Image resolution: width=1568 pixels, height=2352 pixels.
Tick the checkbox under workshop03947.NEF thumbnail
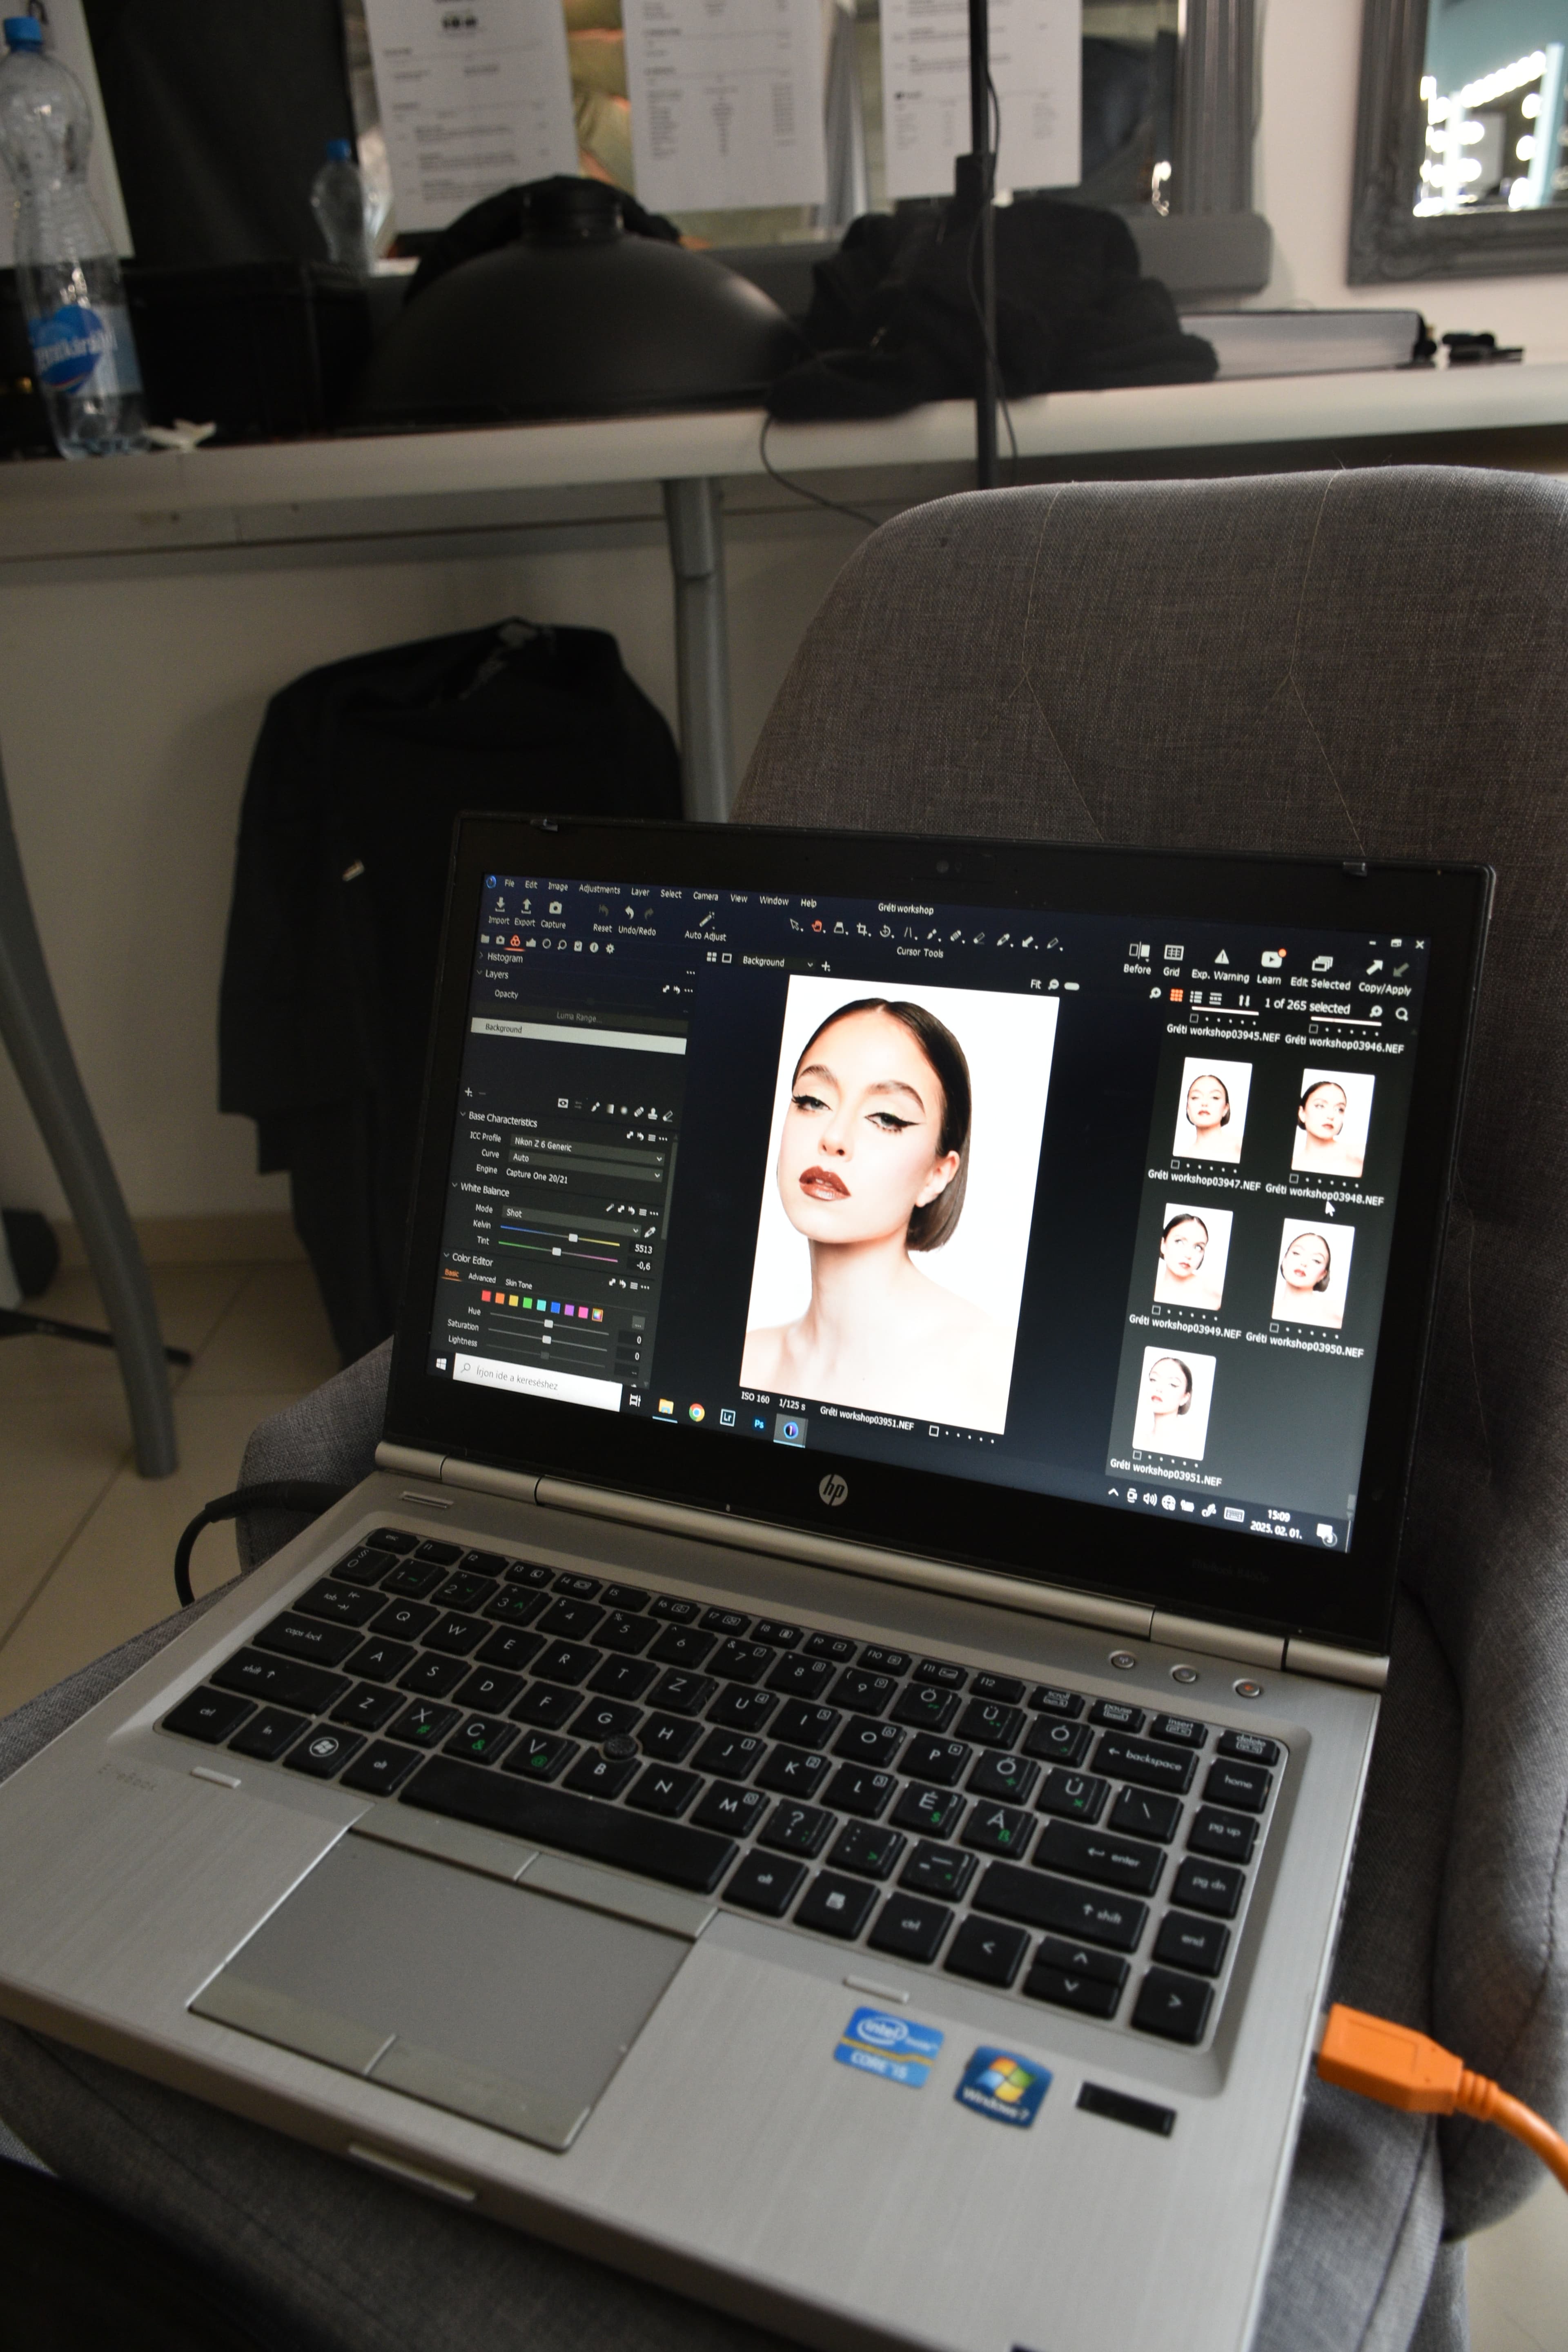1175,1164
